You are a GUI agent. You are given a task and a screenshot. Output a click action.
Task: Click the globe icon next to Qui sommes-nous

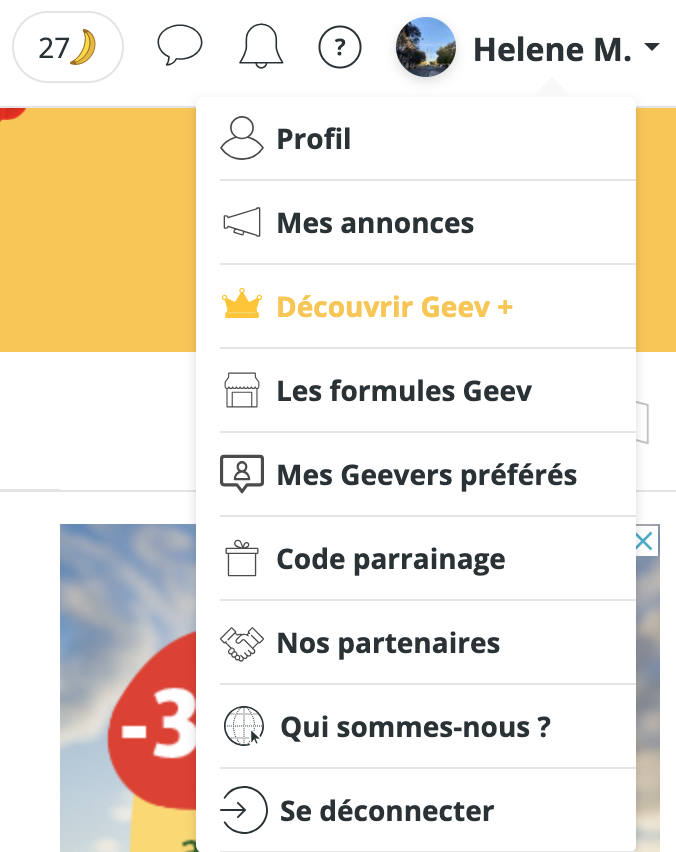[x=240, y=727]
